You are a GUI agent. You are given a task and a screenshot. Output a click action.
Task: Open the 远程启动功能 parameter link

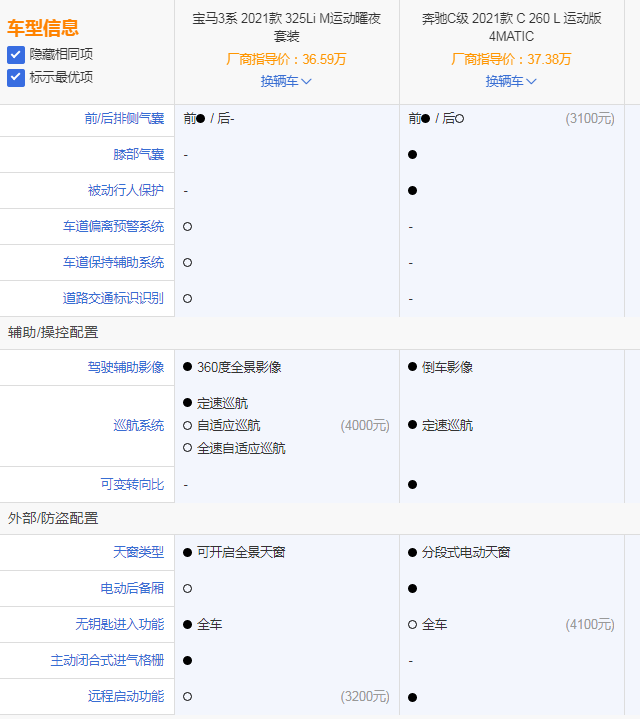pos(125,696)
